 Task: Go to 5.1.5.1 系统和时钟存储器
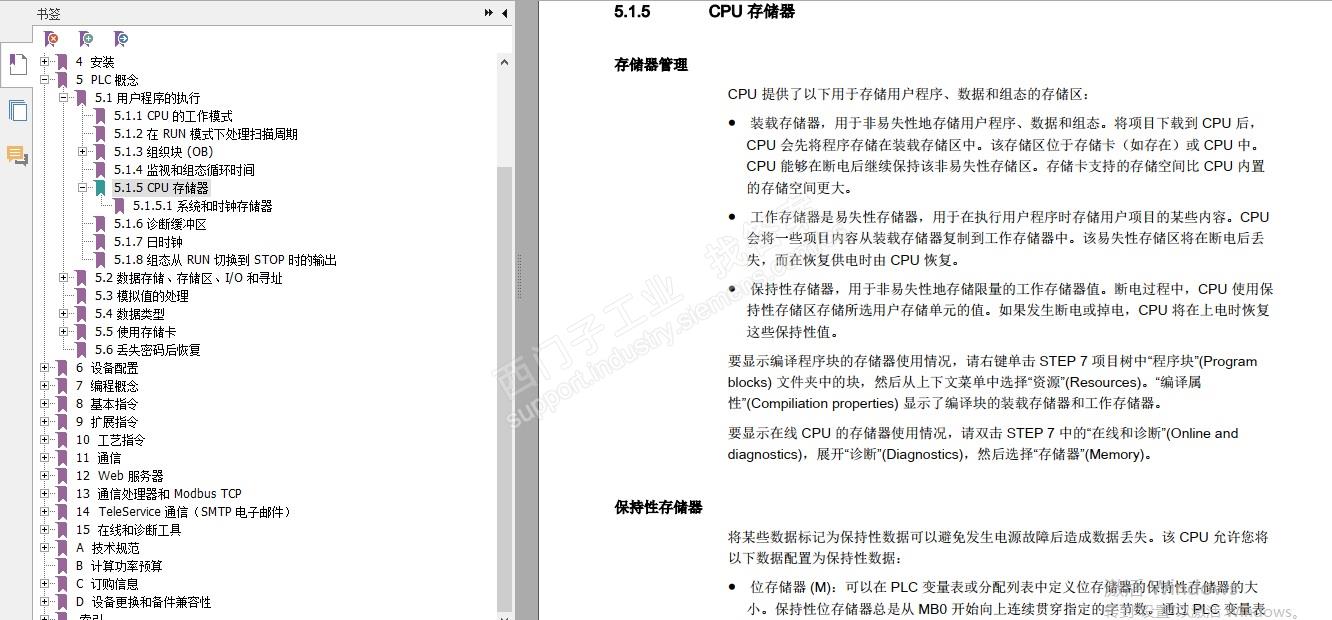(x=202, y=206)
